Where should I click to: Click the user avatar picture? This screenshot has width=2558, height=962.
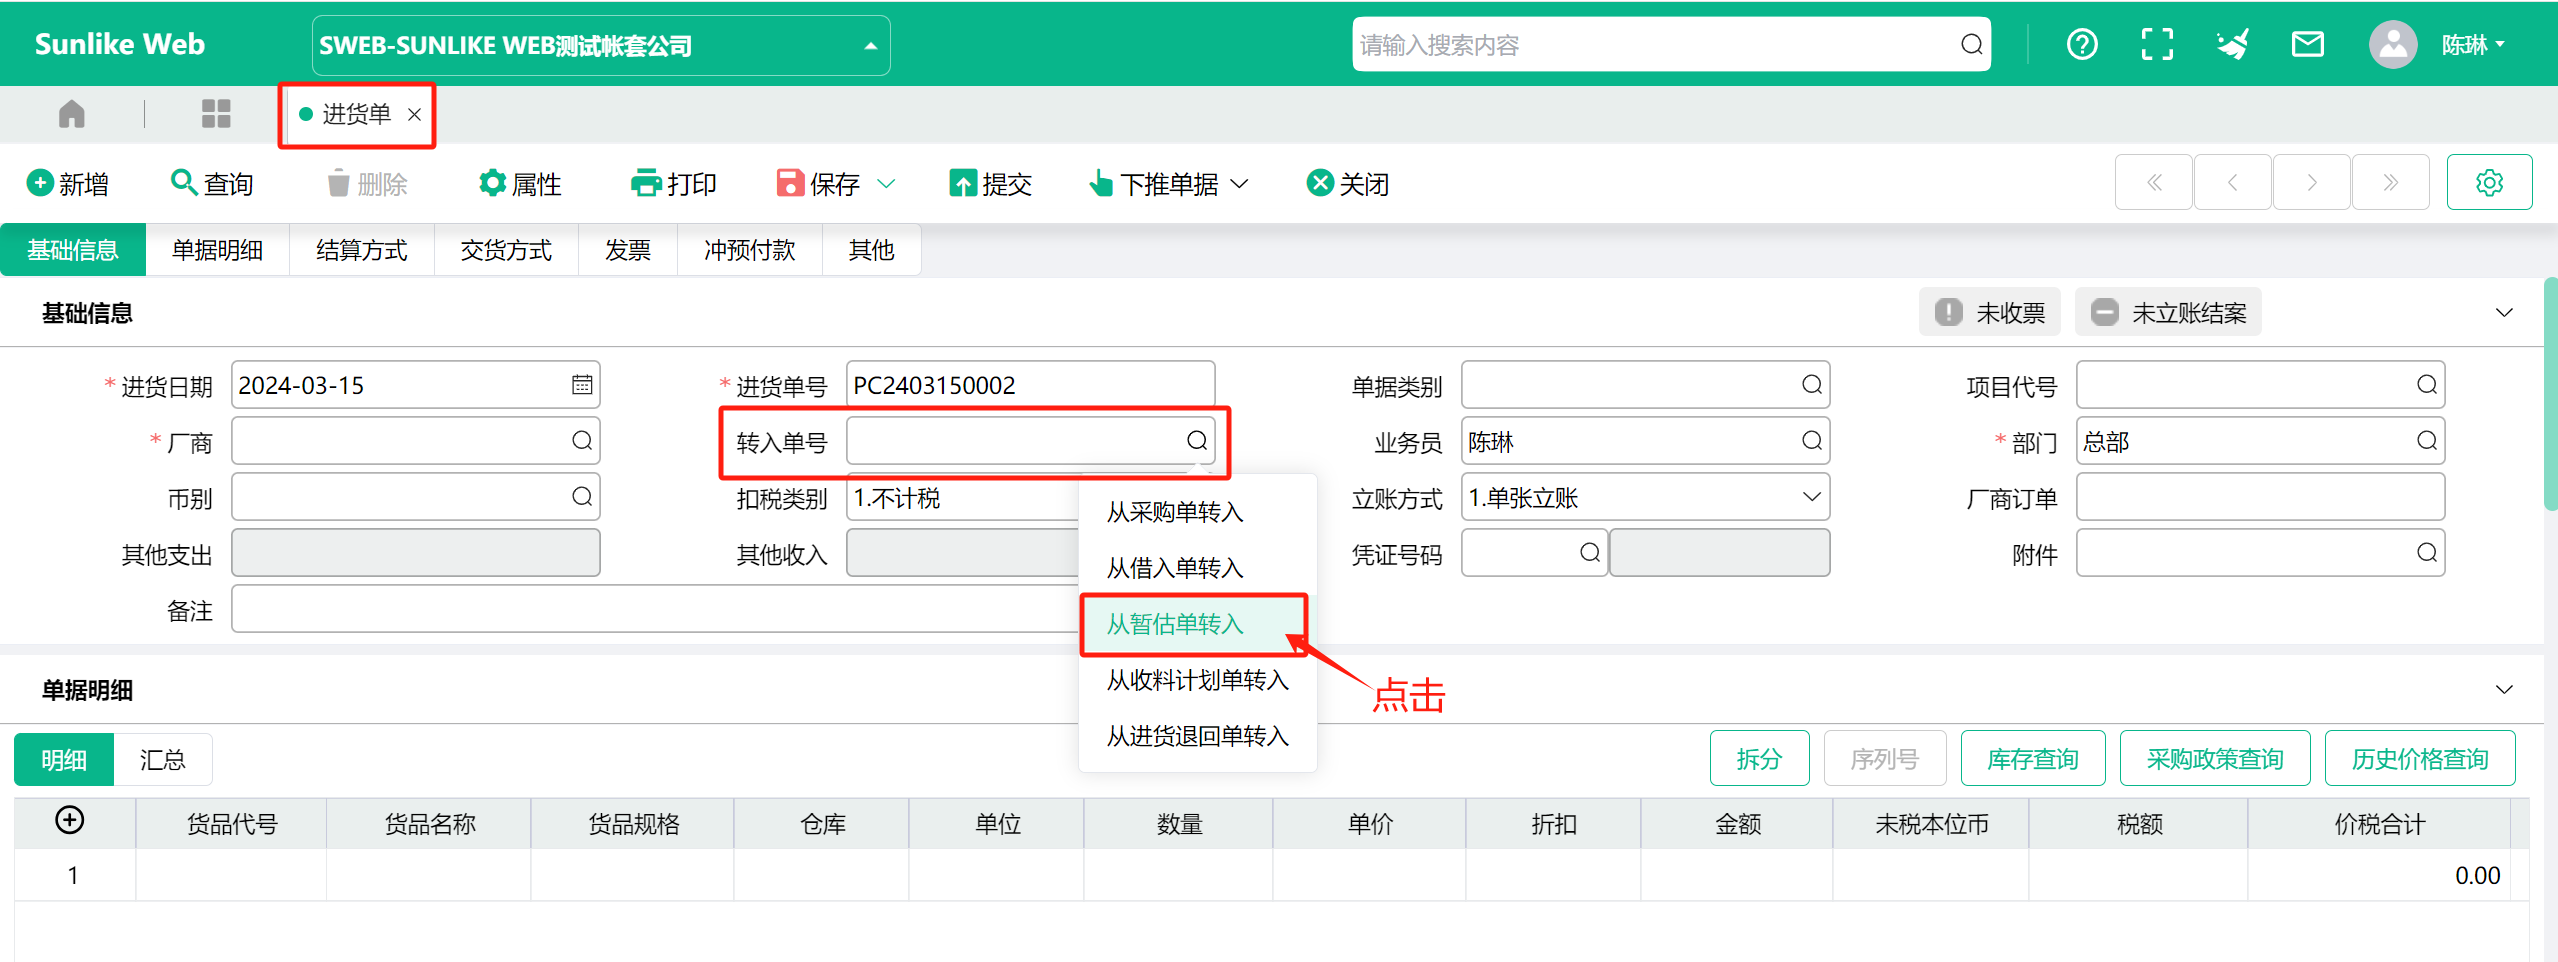point(2393,44)
